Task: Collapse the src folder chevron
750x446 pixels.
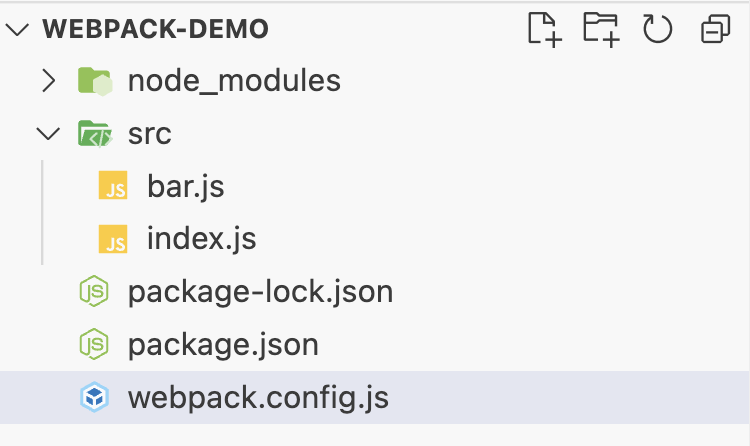Action: 48,134
